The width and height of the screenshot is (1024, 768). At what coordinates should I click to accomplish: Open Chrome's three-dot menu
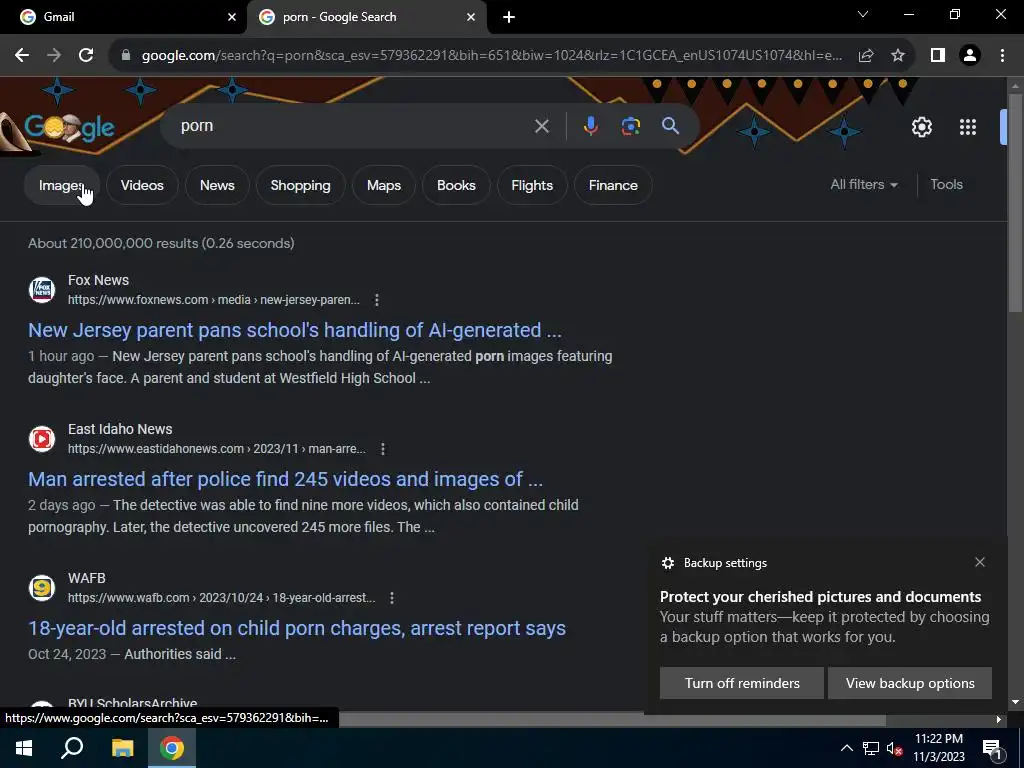tap(1002, 56)
